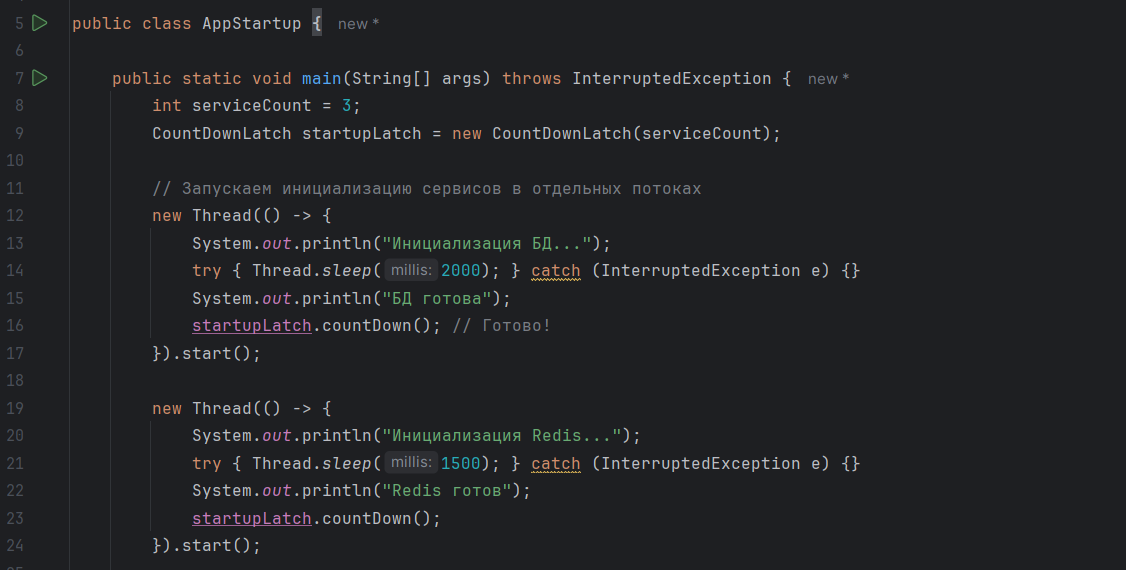Click InterruptedException in the throws clause
This screenshot has height=570, width=1126.
[671, 78]
